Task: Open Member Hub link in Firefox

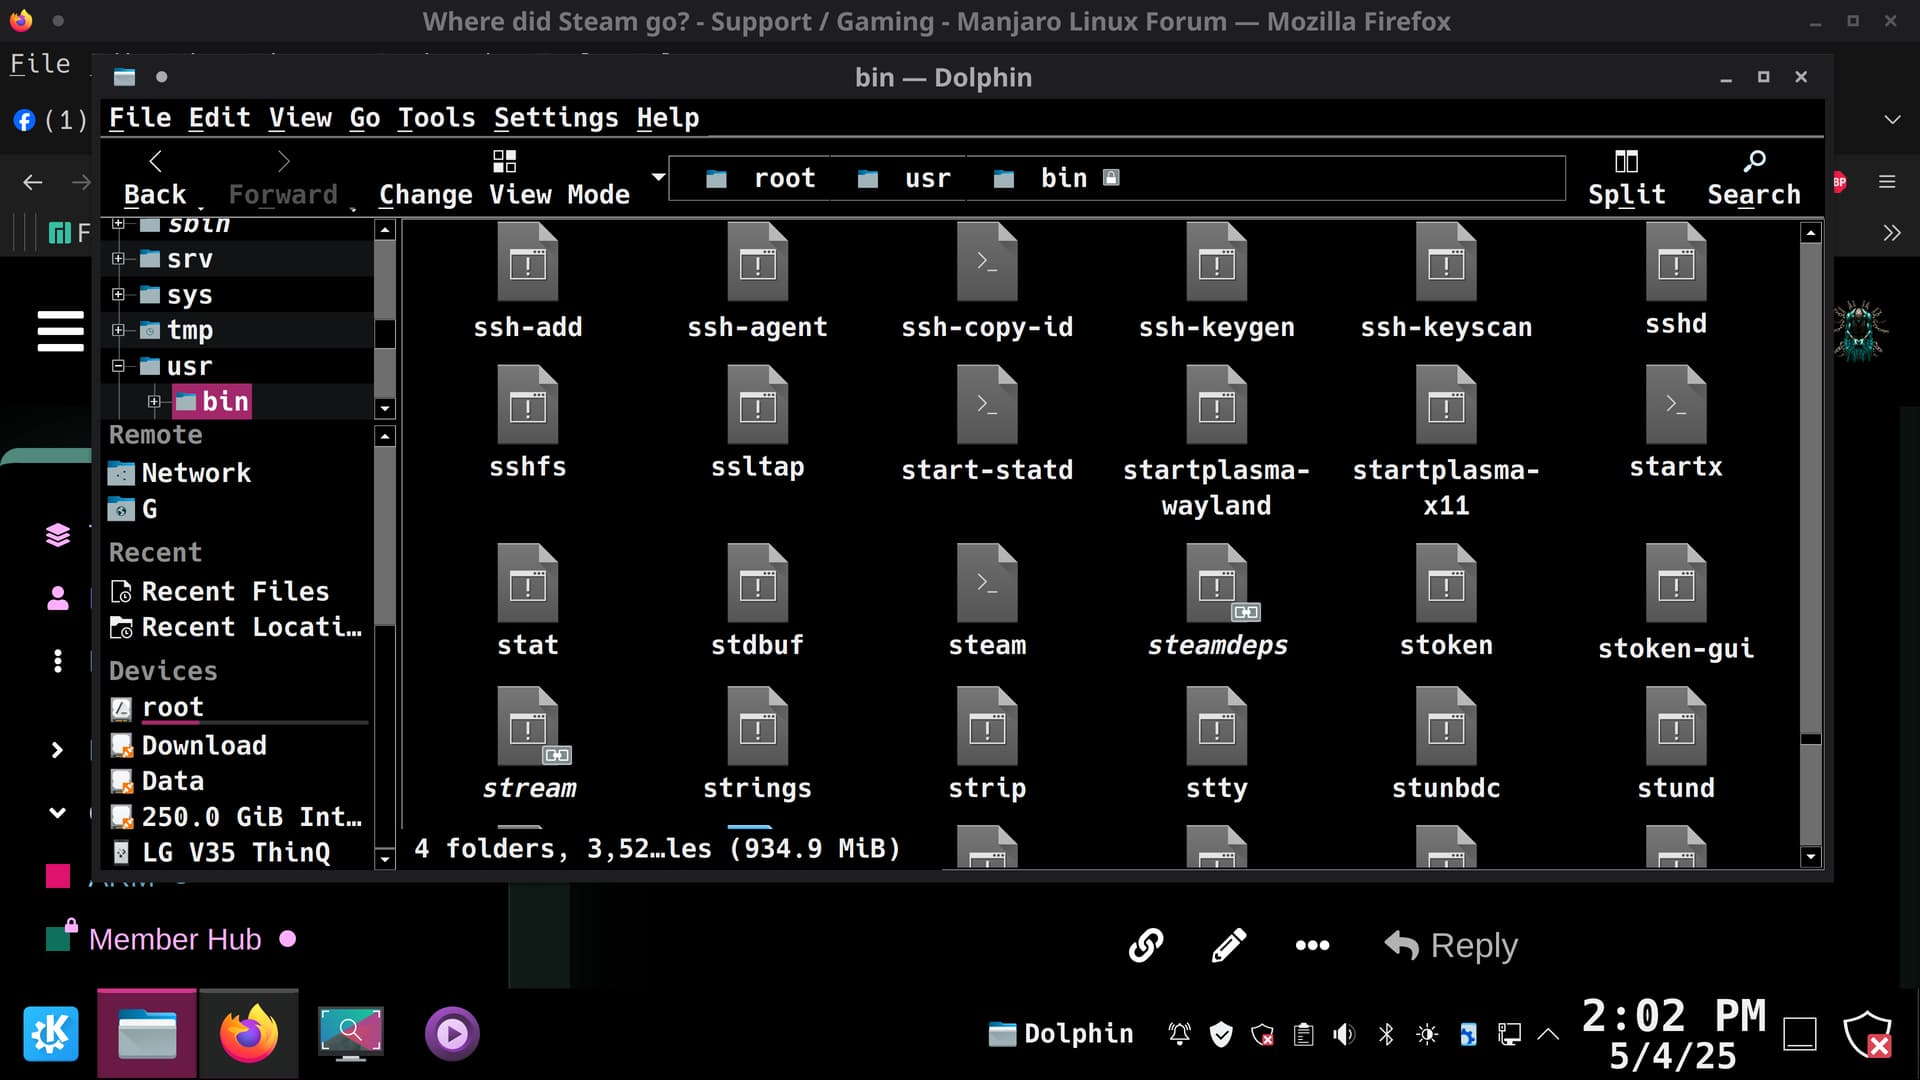Action: pyautogui.click(x=175, y=939)
